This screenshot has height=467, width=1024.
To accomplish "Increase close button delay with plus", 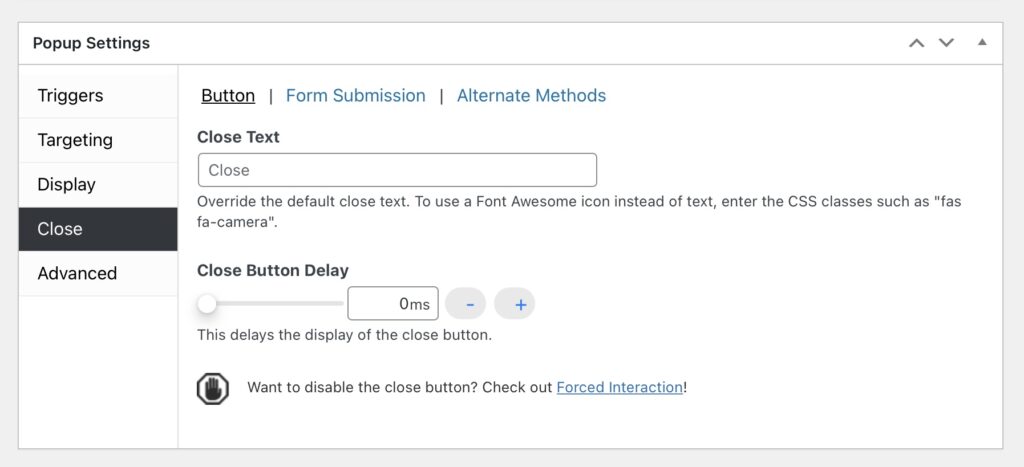I will pos(515,304).
